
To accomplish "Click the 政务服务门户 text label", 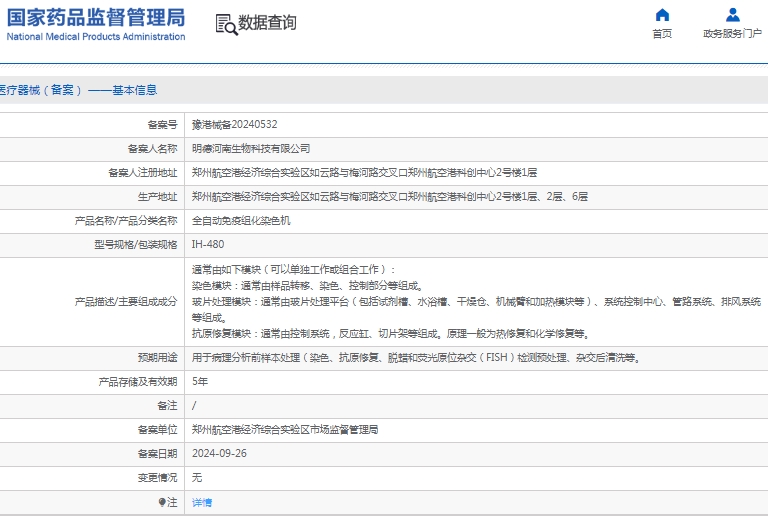I will click(733, 34).
